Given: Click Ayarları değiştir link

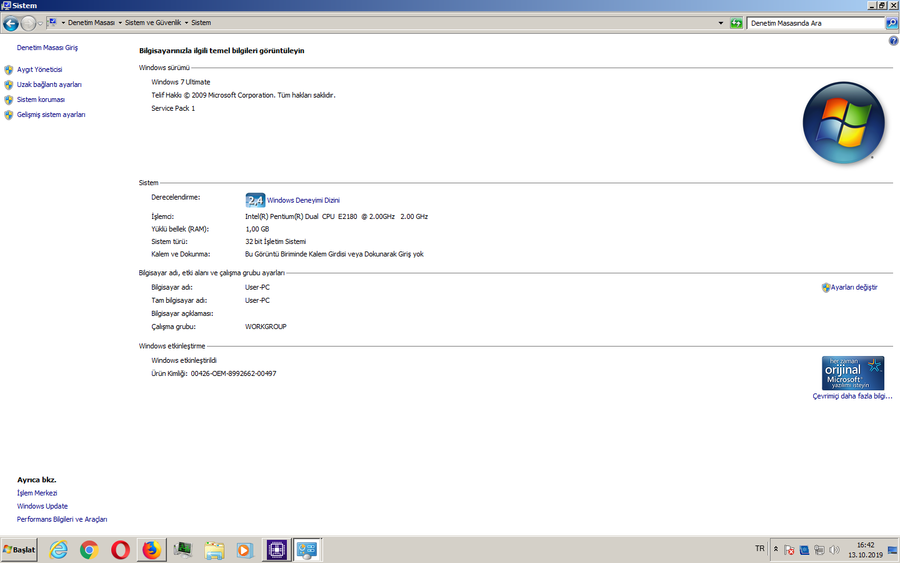Looking at the screenshot, I should coord(854,288).
